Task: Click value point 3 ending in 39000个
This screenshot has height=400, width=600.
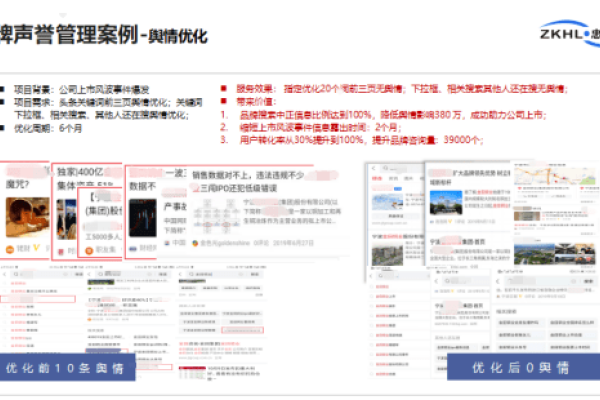Action: [361, 140]
